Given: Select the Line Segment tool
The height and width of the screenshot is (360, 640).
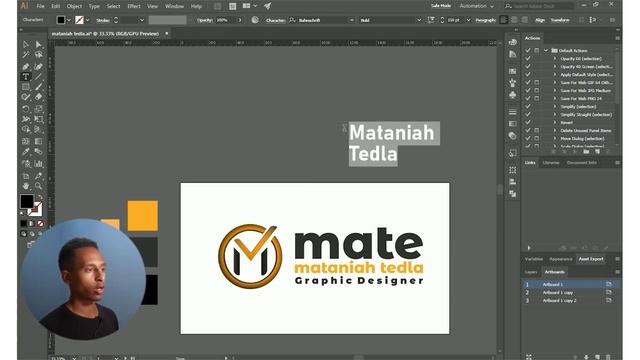Looking at the screenshot, I should tap(38, 76).
